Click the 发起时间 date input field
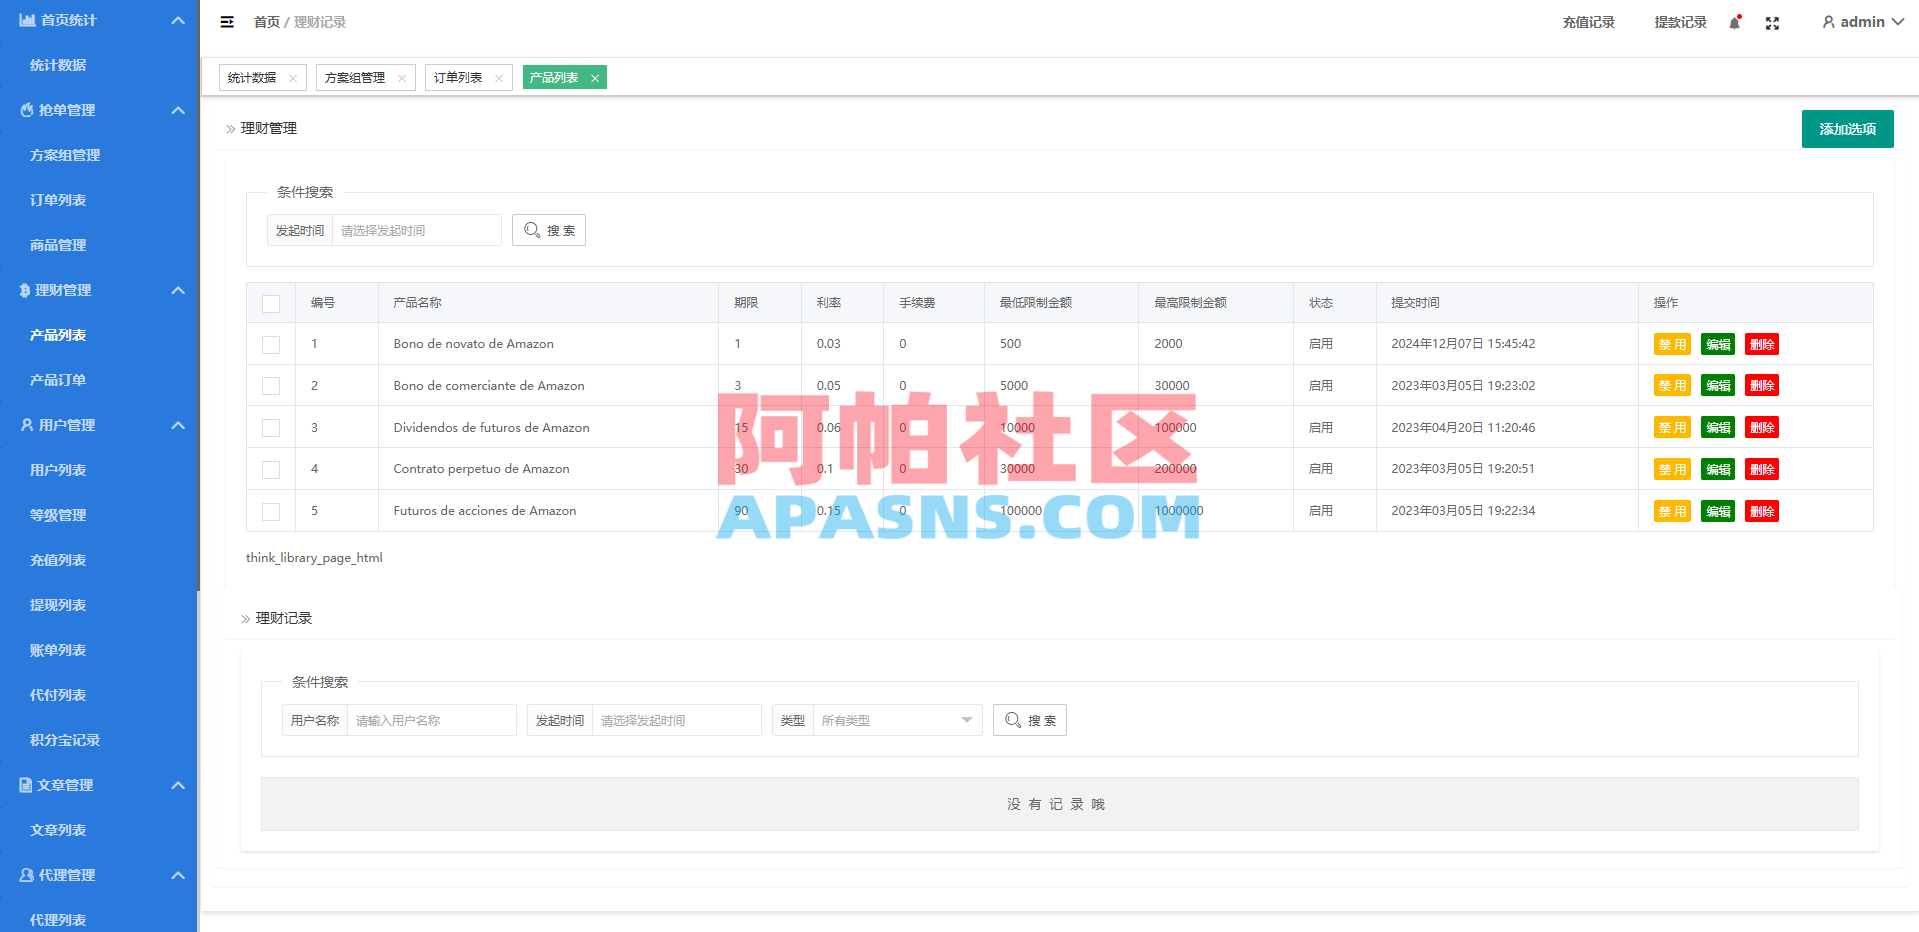Viewport: 1919px width, 932px height. [x=416, y=229]
